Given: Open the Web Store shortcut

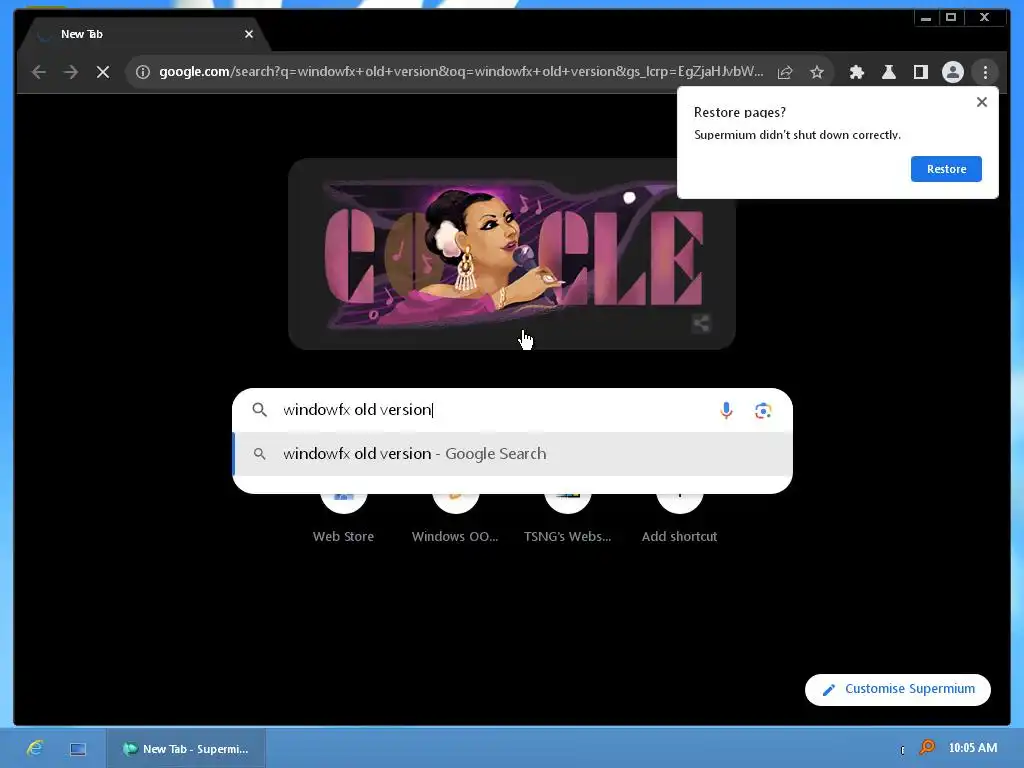Looking at the screenshot, I should (x=344, y=517).
